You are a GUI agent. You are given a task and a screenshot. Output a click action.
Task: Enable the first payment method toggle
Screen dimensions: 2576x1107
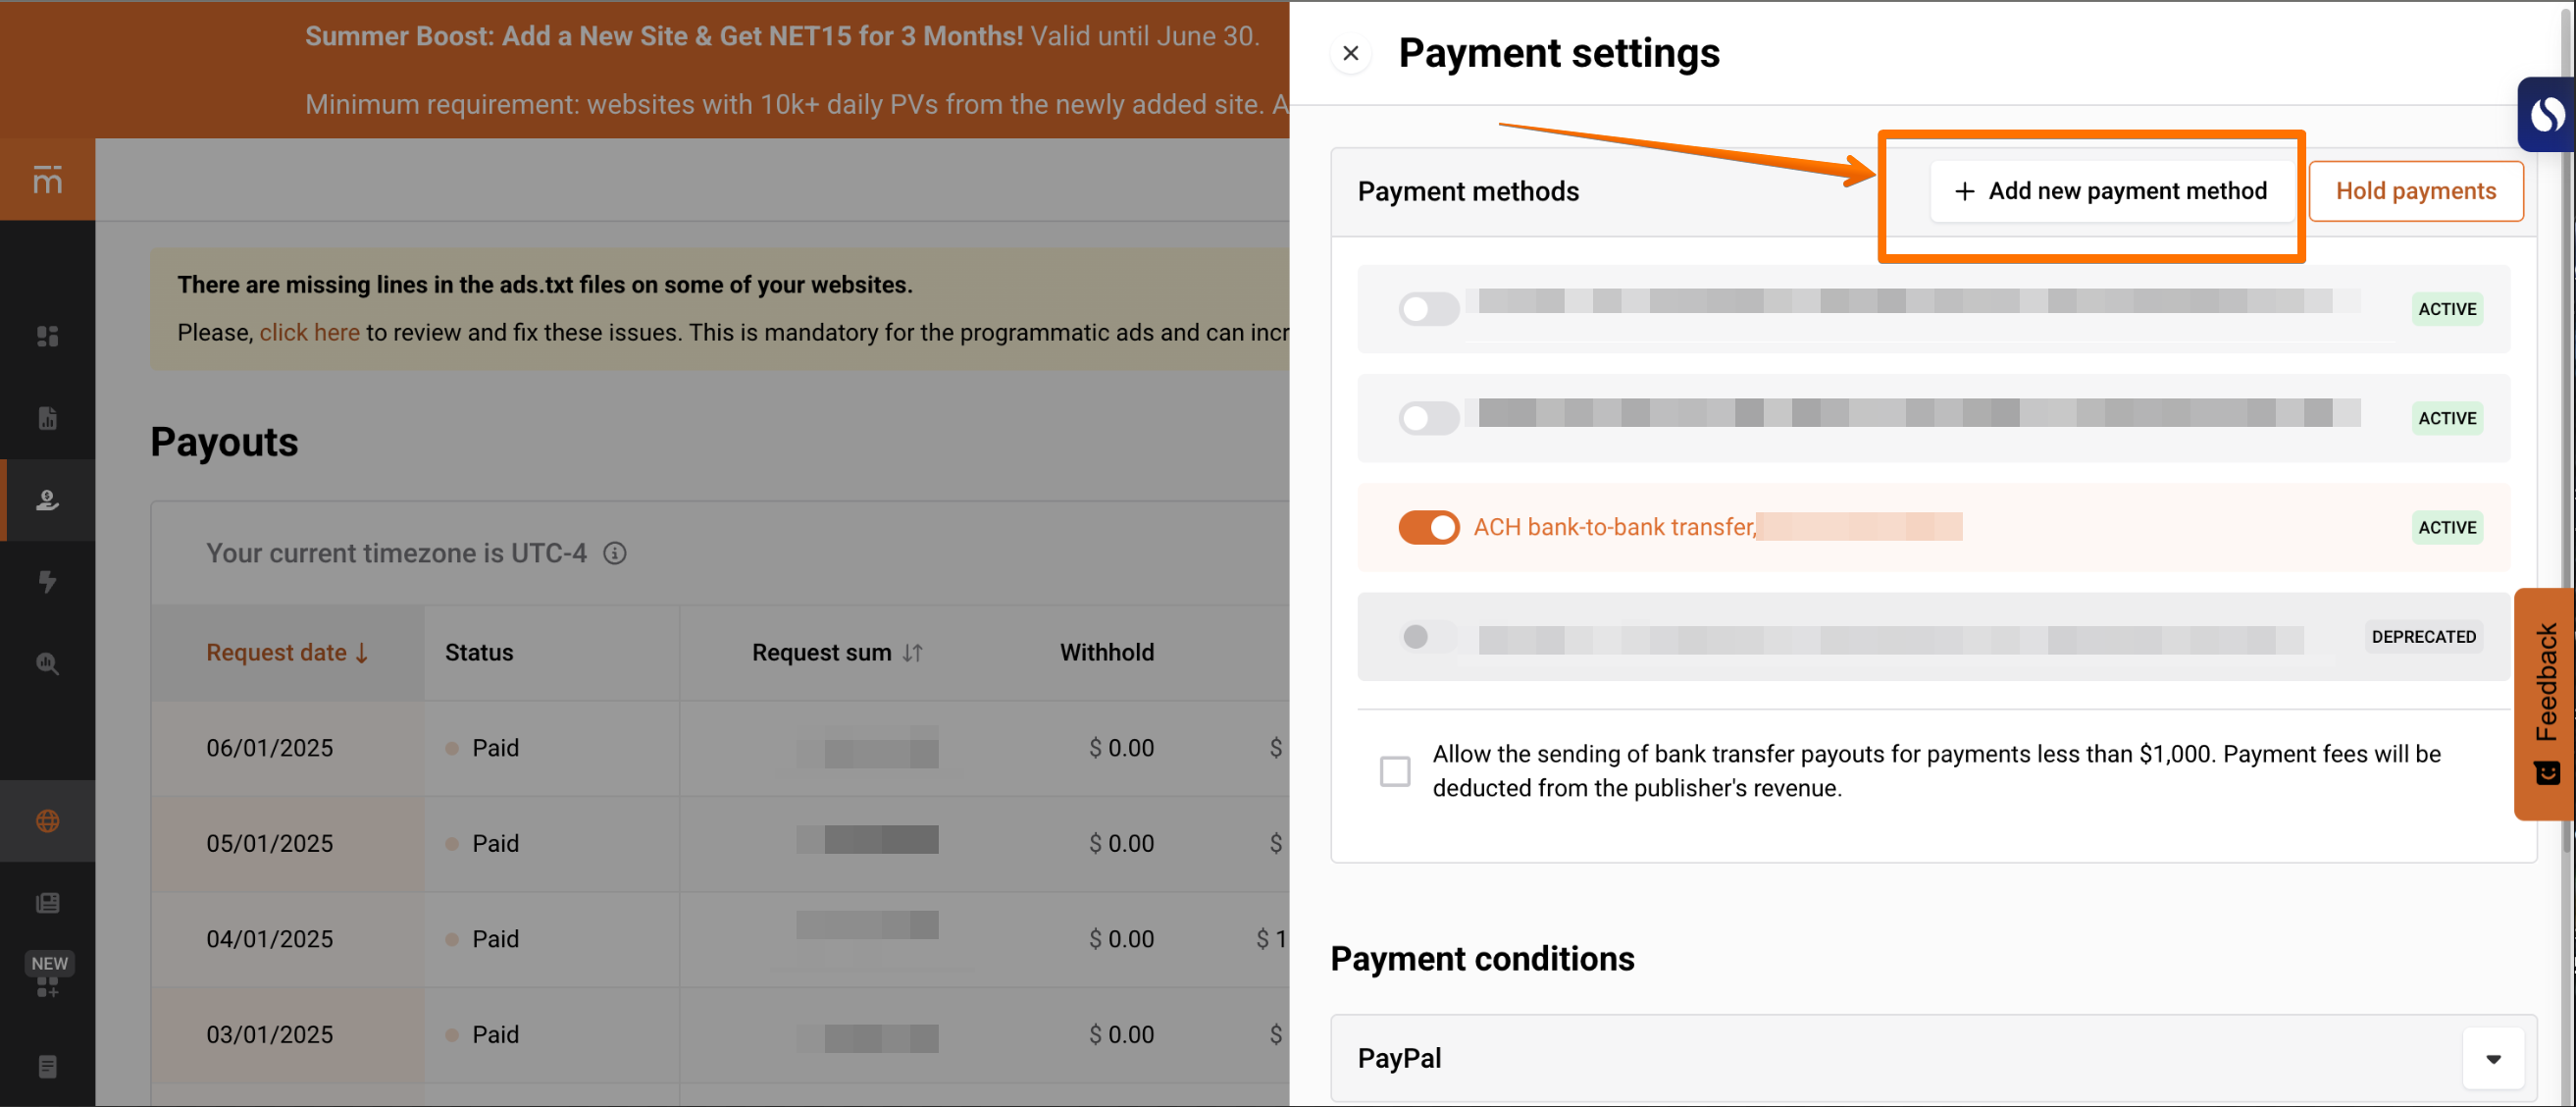click(1428, 309)
